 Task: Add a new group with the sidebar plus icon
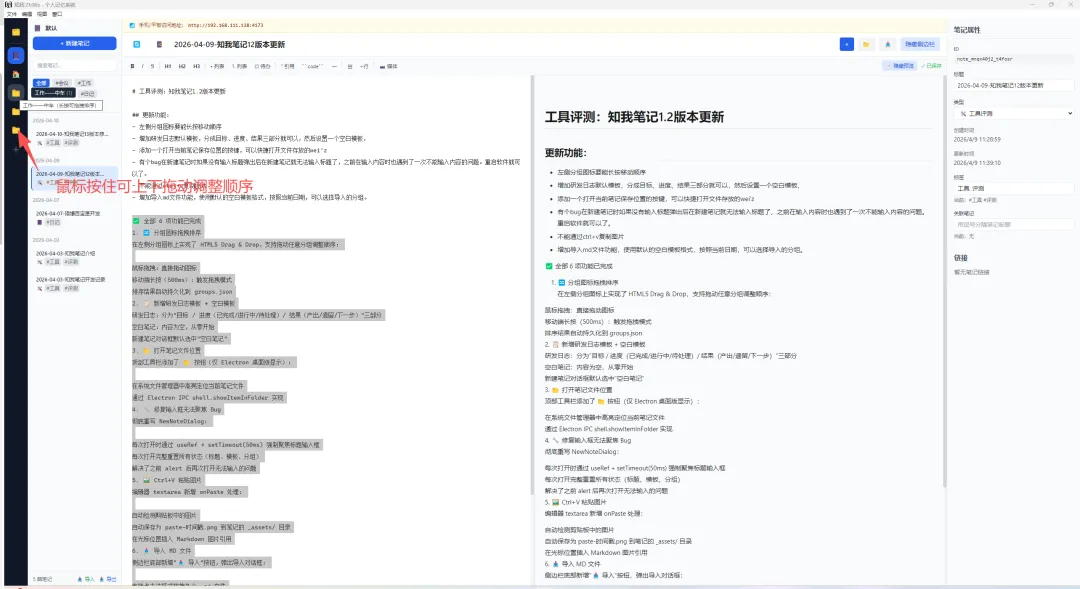(x=16, y=149)
